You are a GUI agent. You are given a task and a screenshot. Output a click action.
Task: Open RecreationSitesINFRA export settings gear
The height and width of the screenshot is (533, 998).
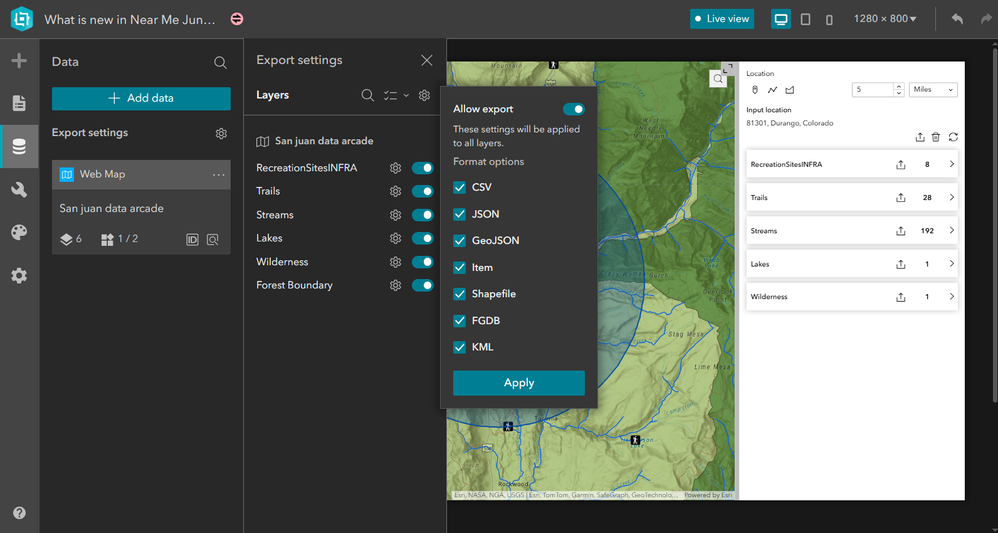point(395,168)
